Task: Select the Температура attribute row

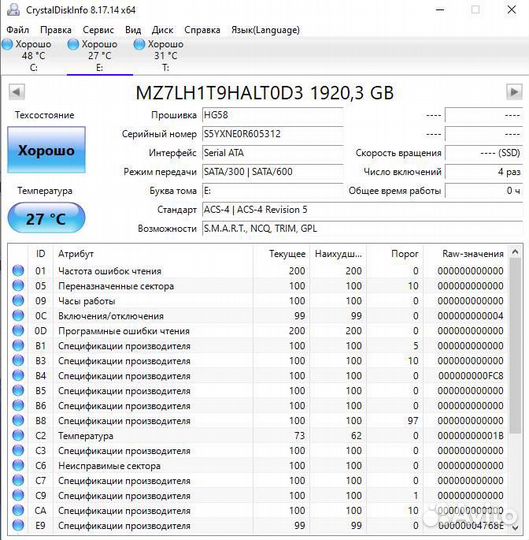Action: [257, 436]
